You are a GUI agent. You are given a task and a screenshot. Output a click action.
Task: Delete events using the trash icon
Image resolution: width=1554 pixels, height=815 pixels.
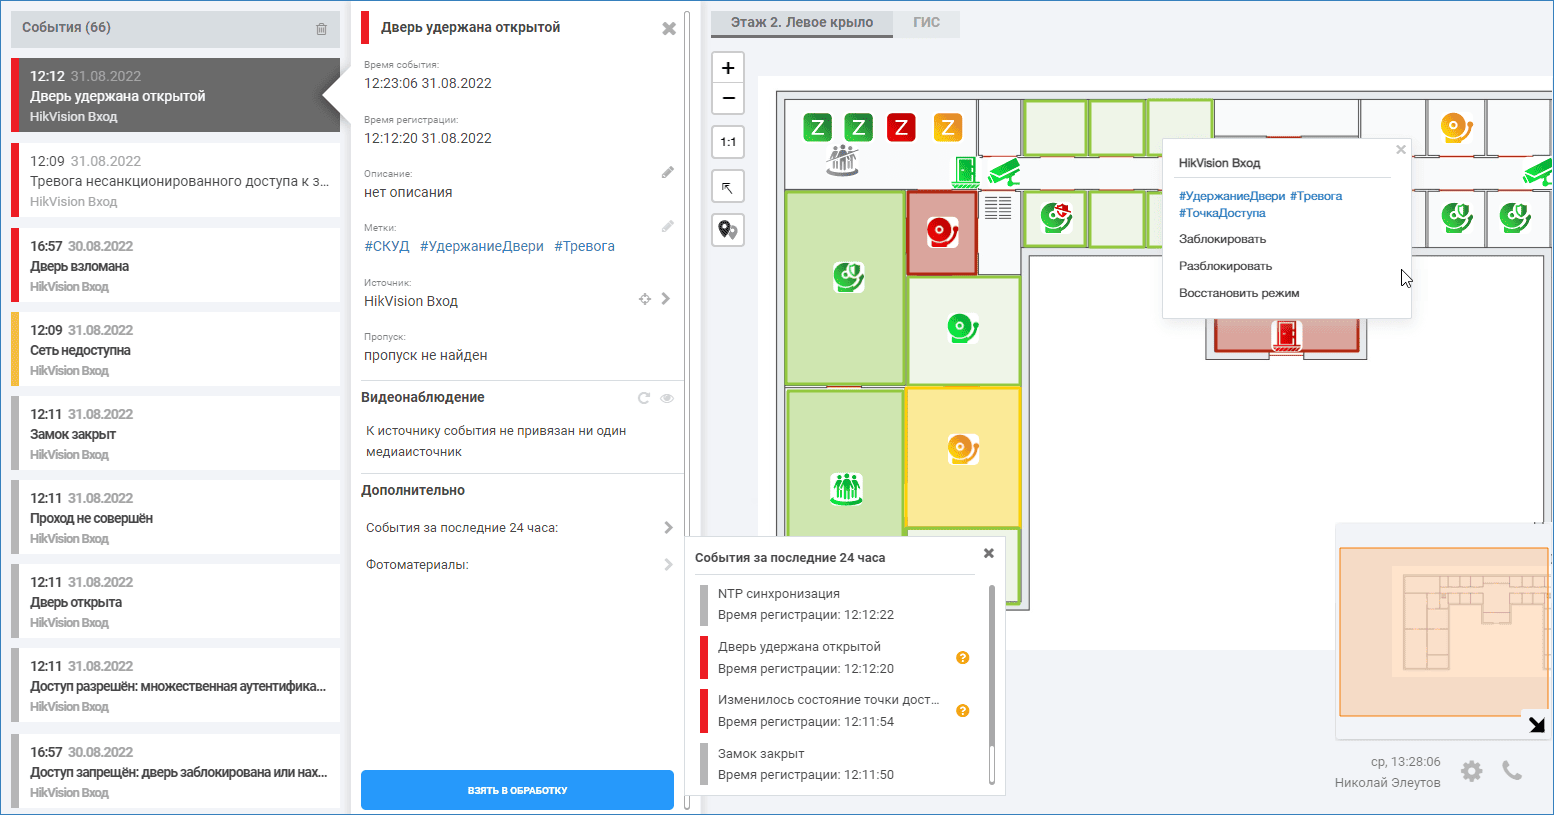click(x=321, y=29)
